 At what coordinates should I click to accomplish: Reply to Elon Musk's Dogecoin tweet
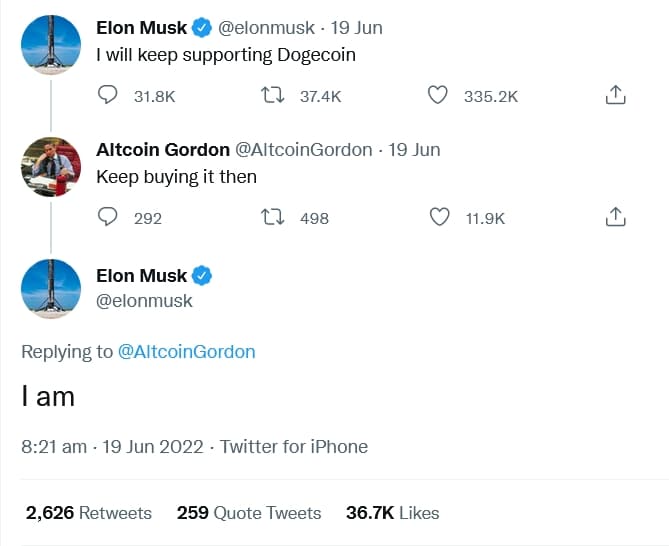(109, 95)
